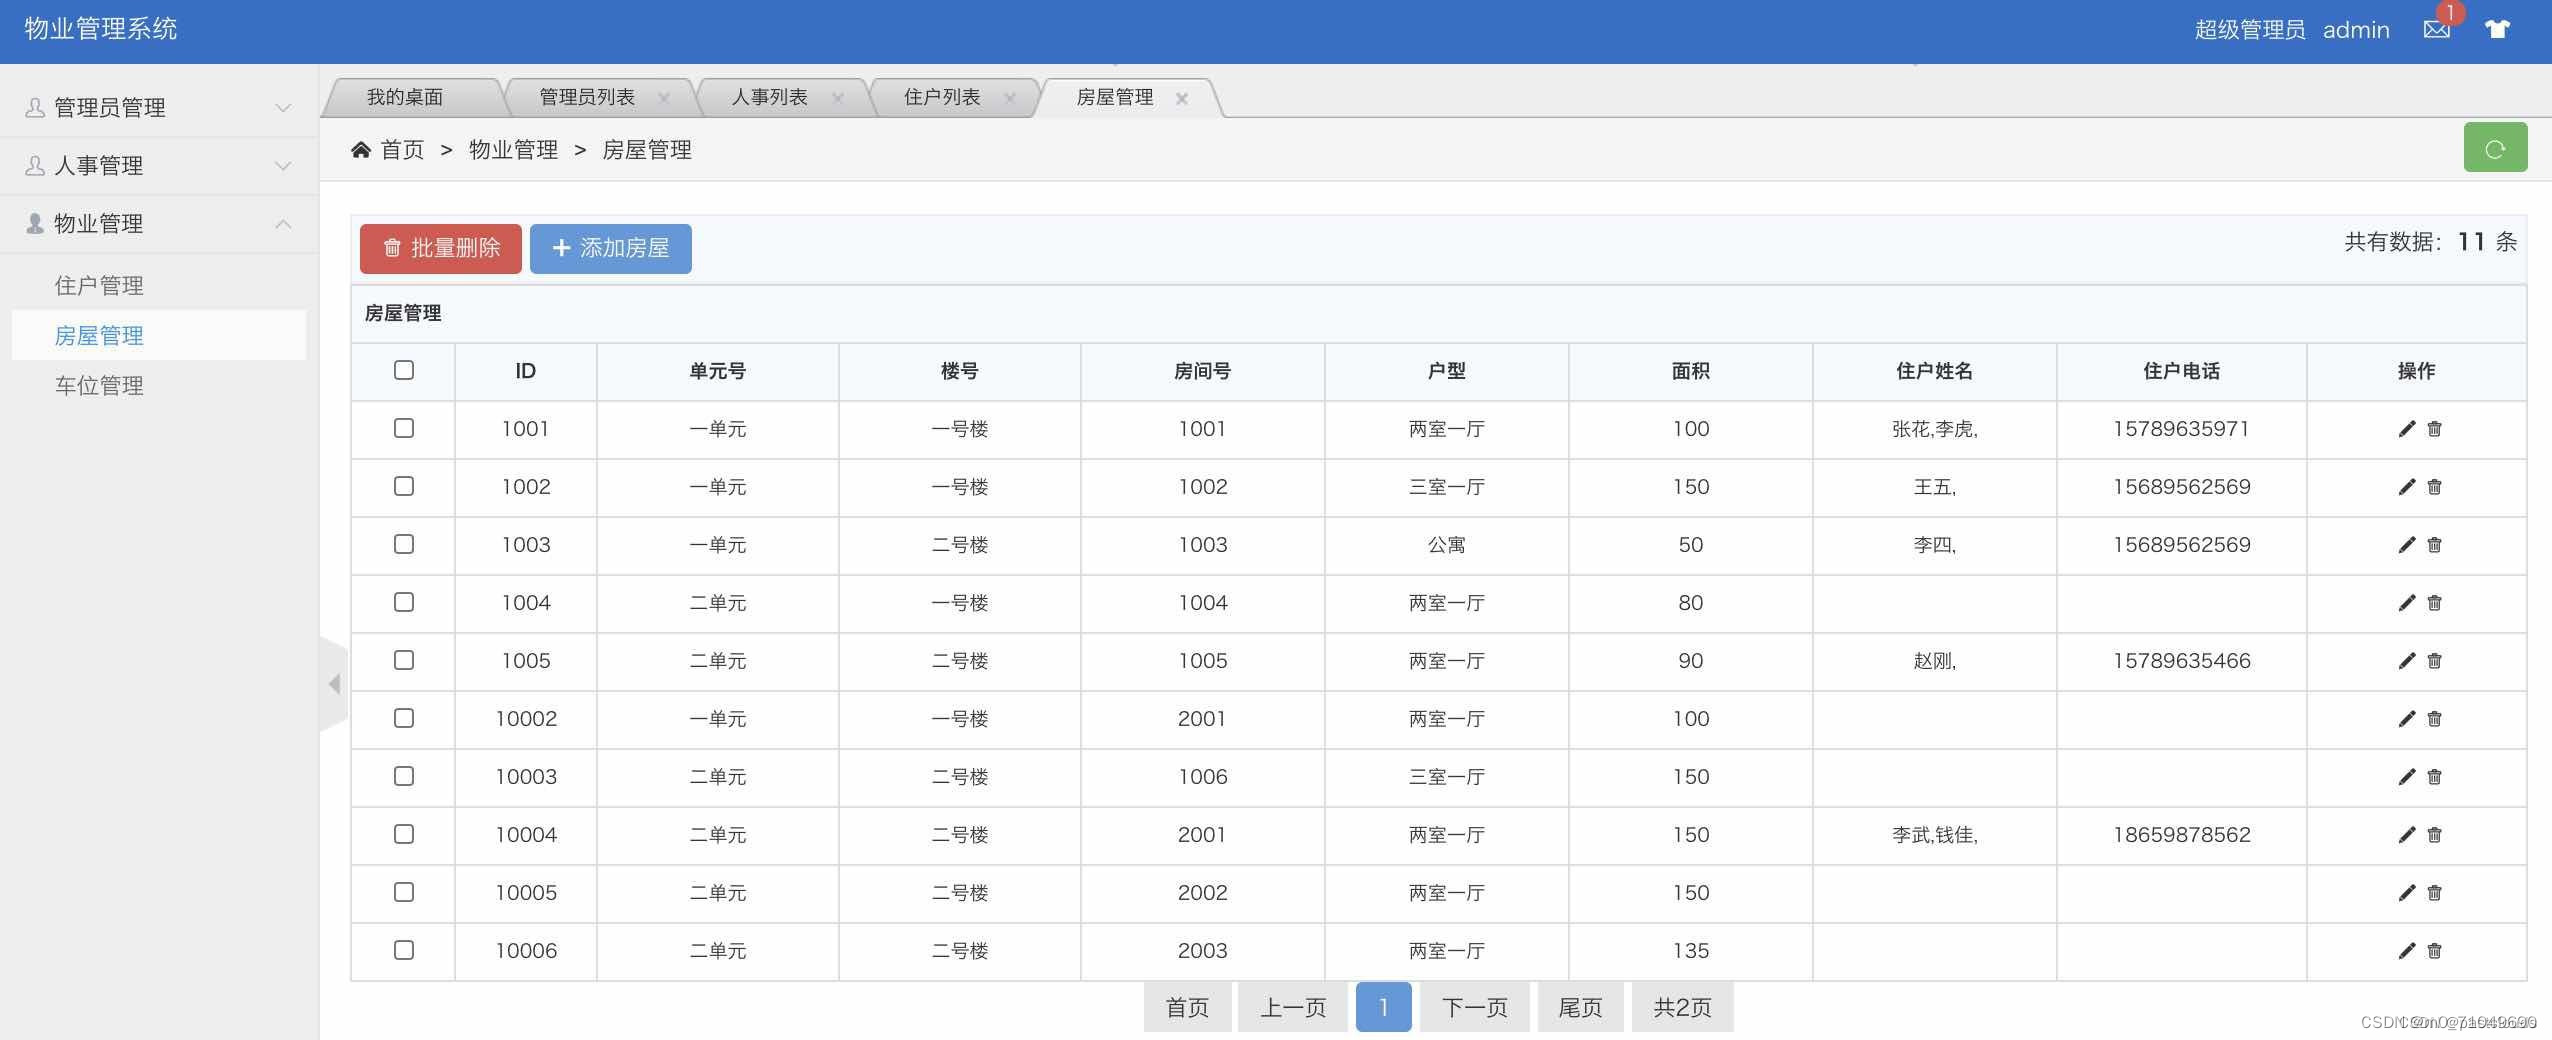
Task: Check the box for row ID 1001
Action: (x=404, y=428)
